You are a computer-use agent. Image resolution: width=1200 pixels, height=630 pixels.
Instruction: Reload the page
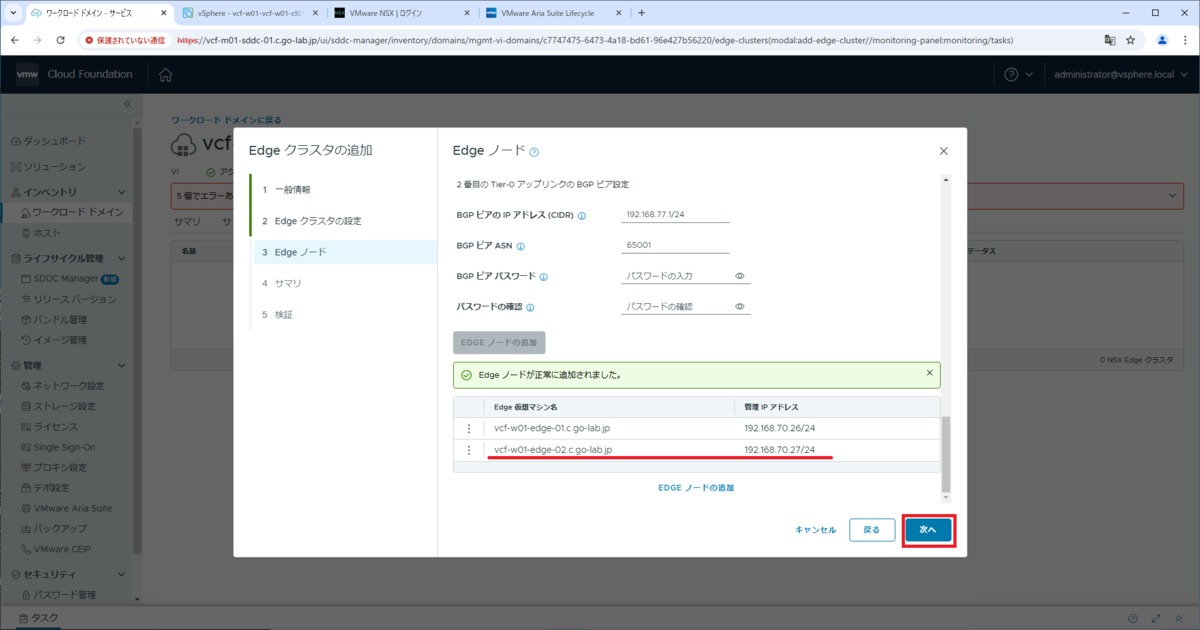click(x=61, y=40)
